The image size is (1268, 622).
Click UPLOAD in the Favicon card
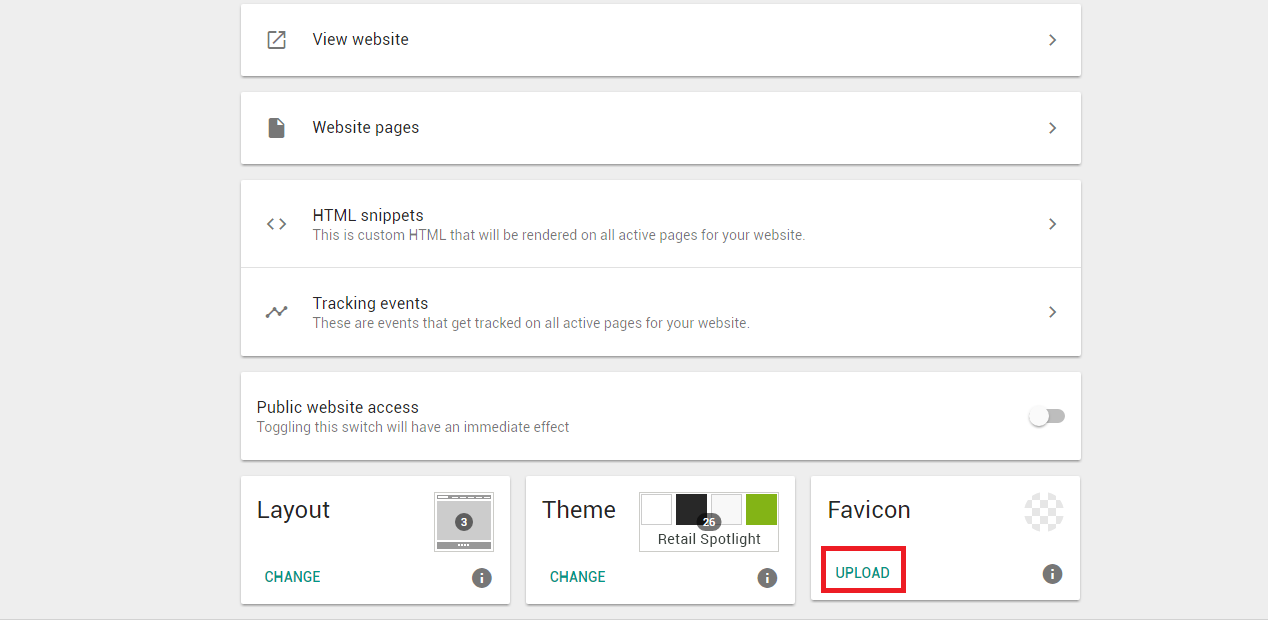(862, 573)
